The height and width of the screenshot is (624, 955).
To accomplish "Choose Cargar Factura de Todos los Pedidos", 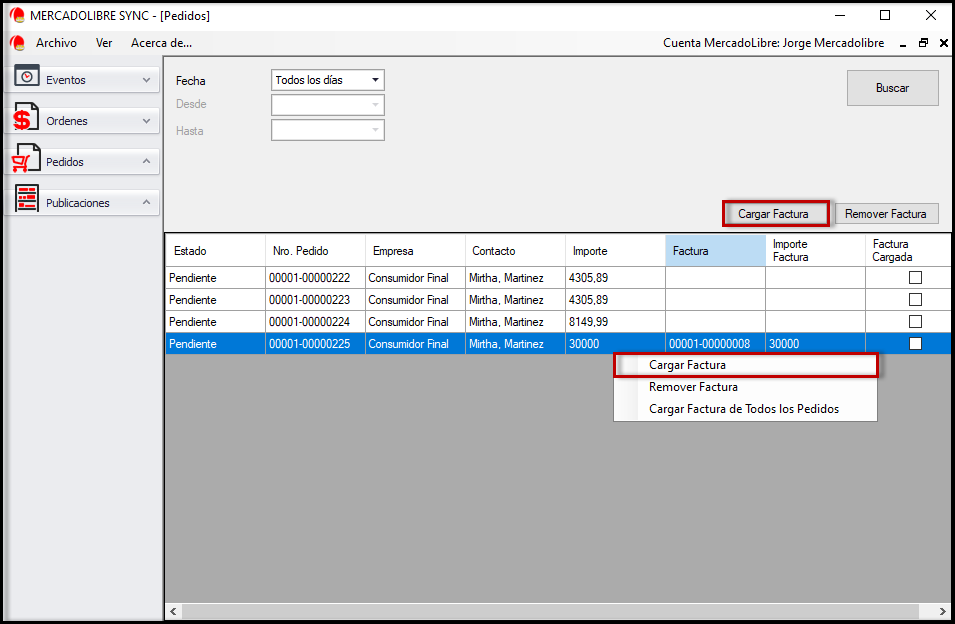I will [x=745, y=409].
